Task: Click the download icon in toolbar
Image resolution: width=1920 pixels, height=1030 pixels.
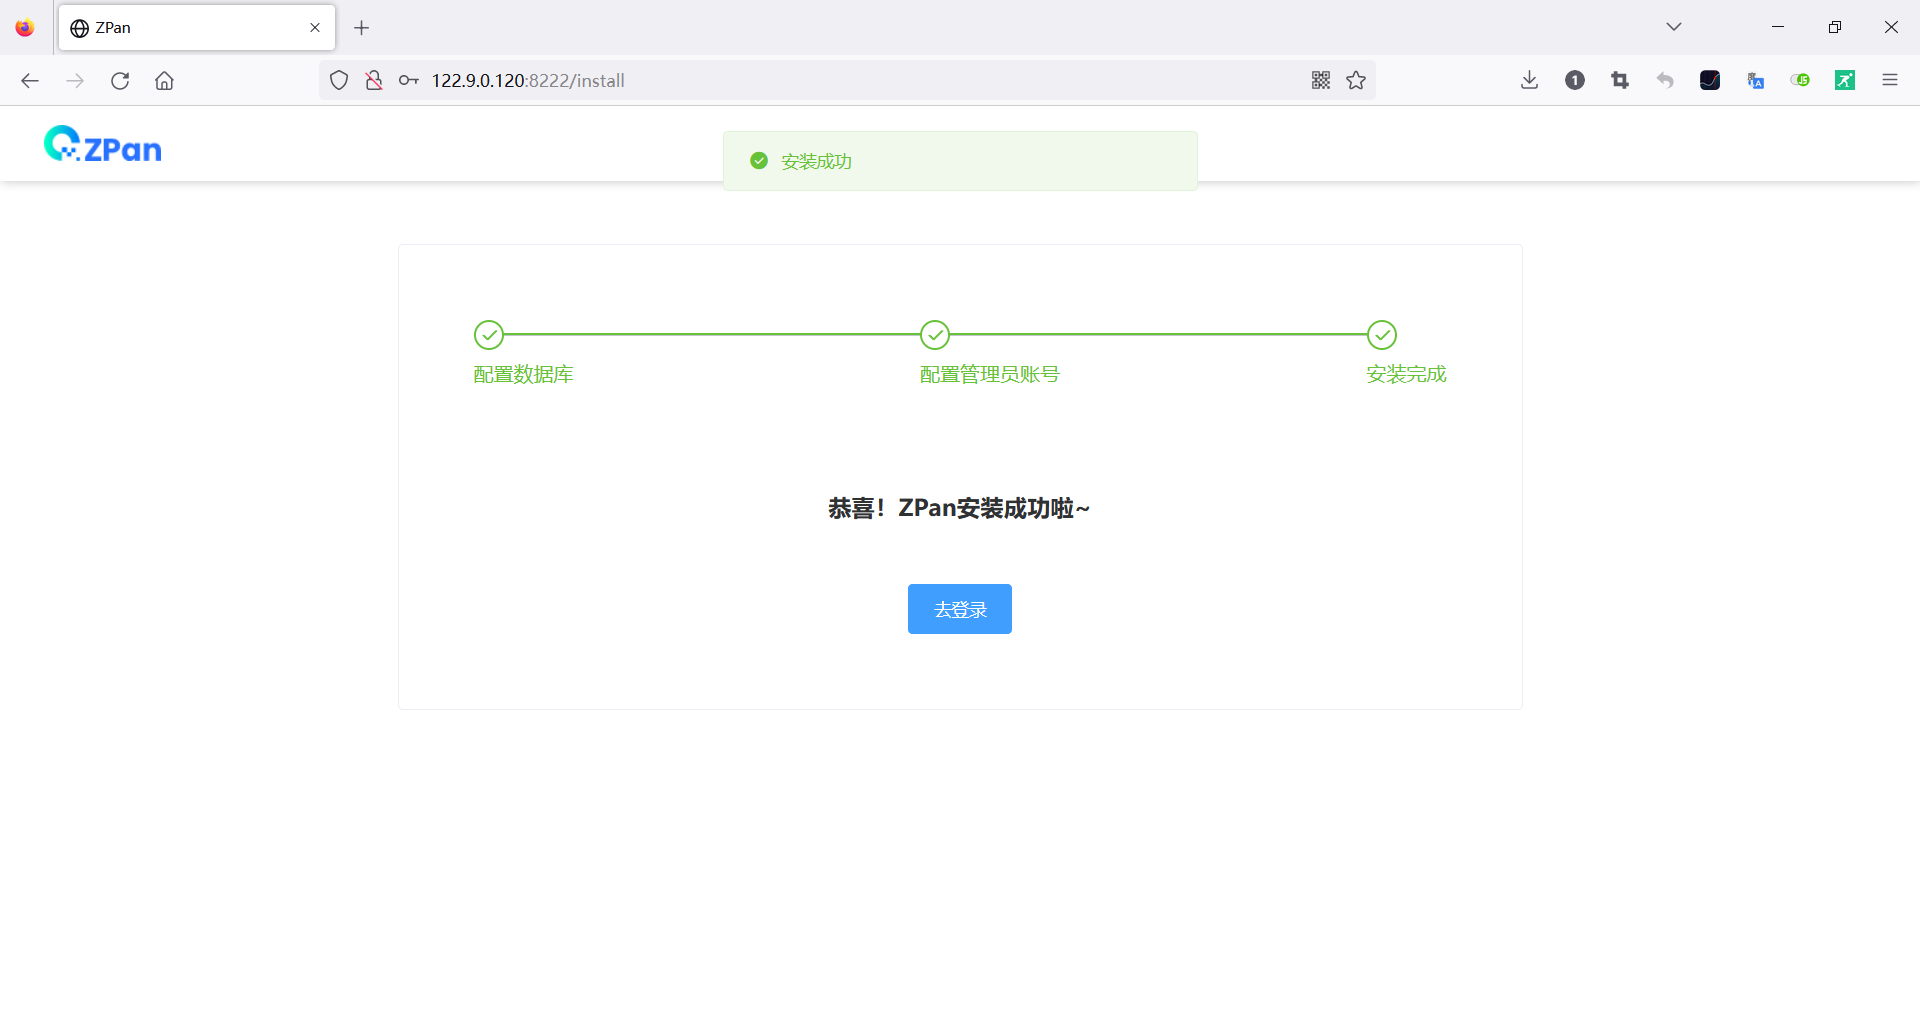Action: pyautogui.click(x=1529, y=80)
